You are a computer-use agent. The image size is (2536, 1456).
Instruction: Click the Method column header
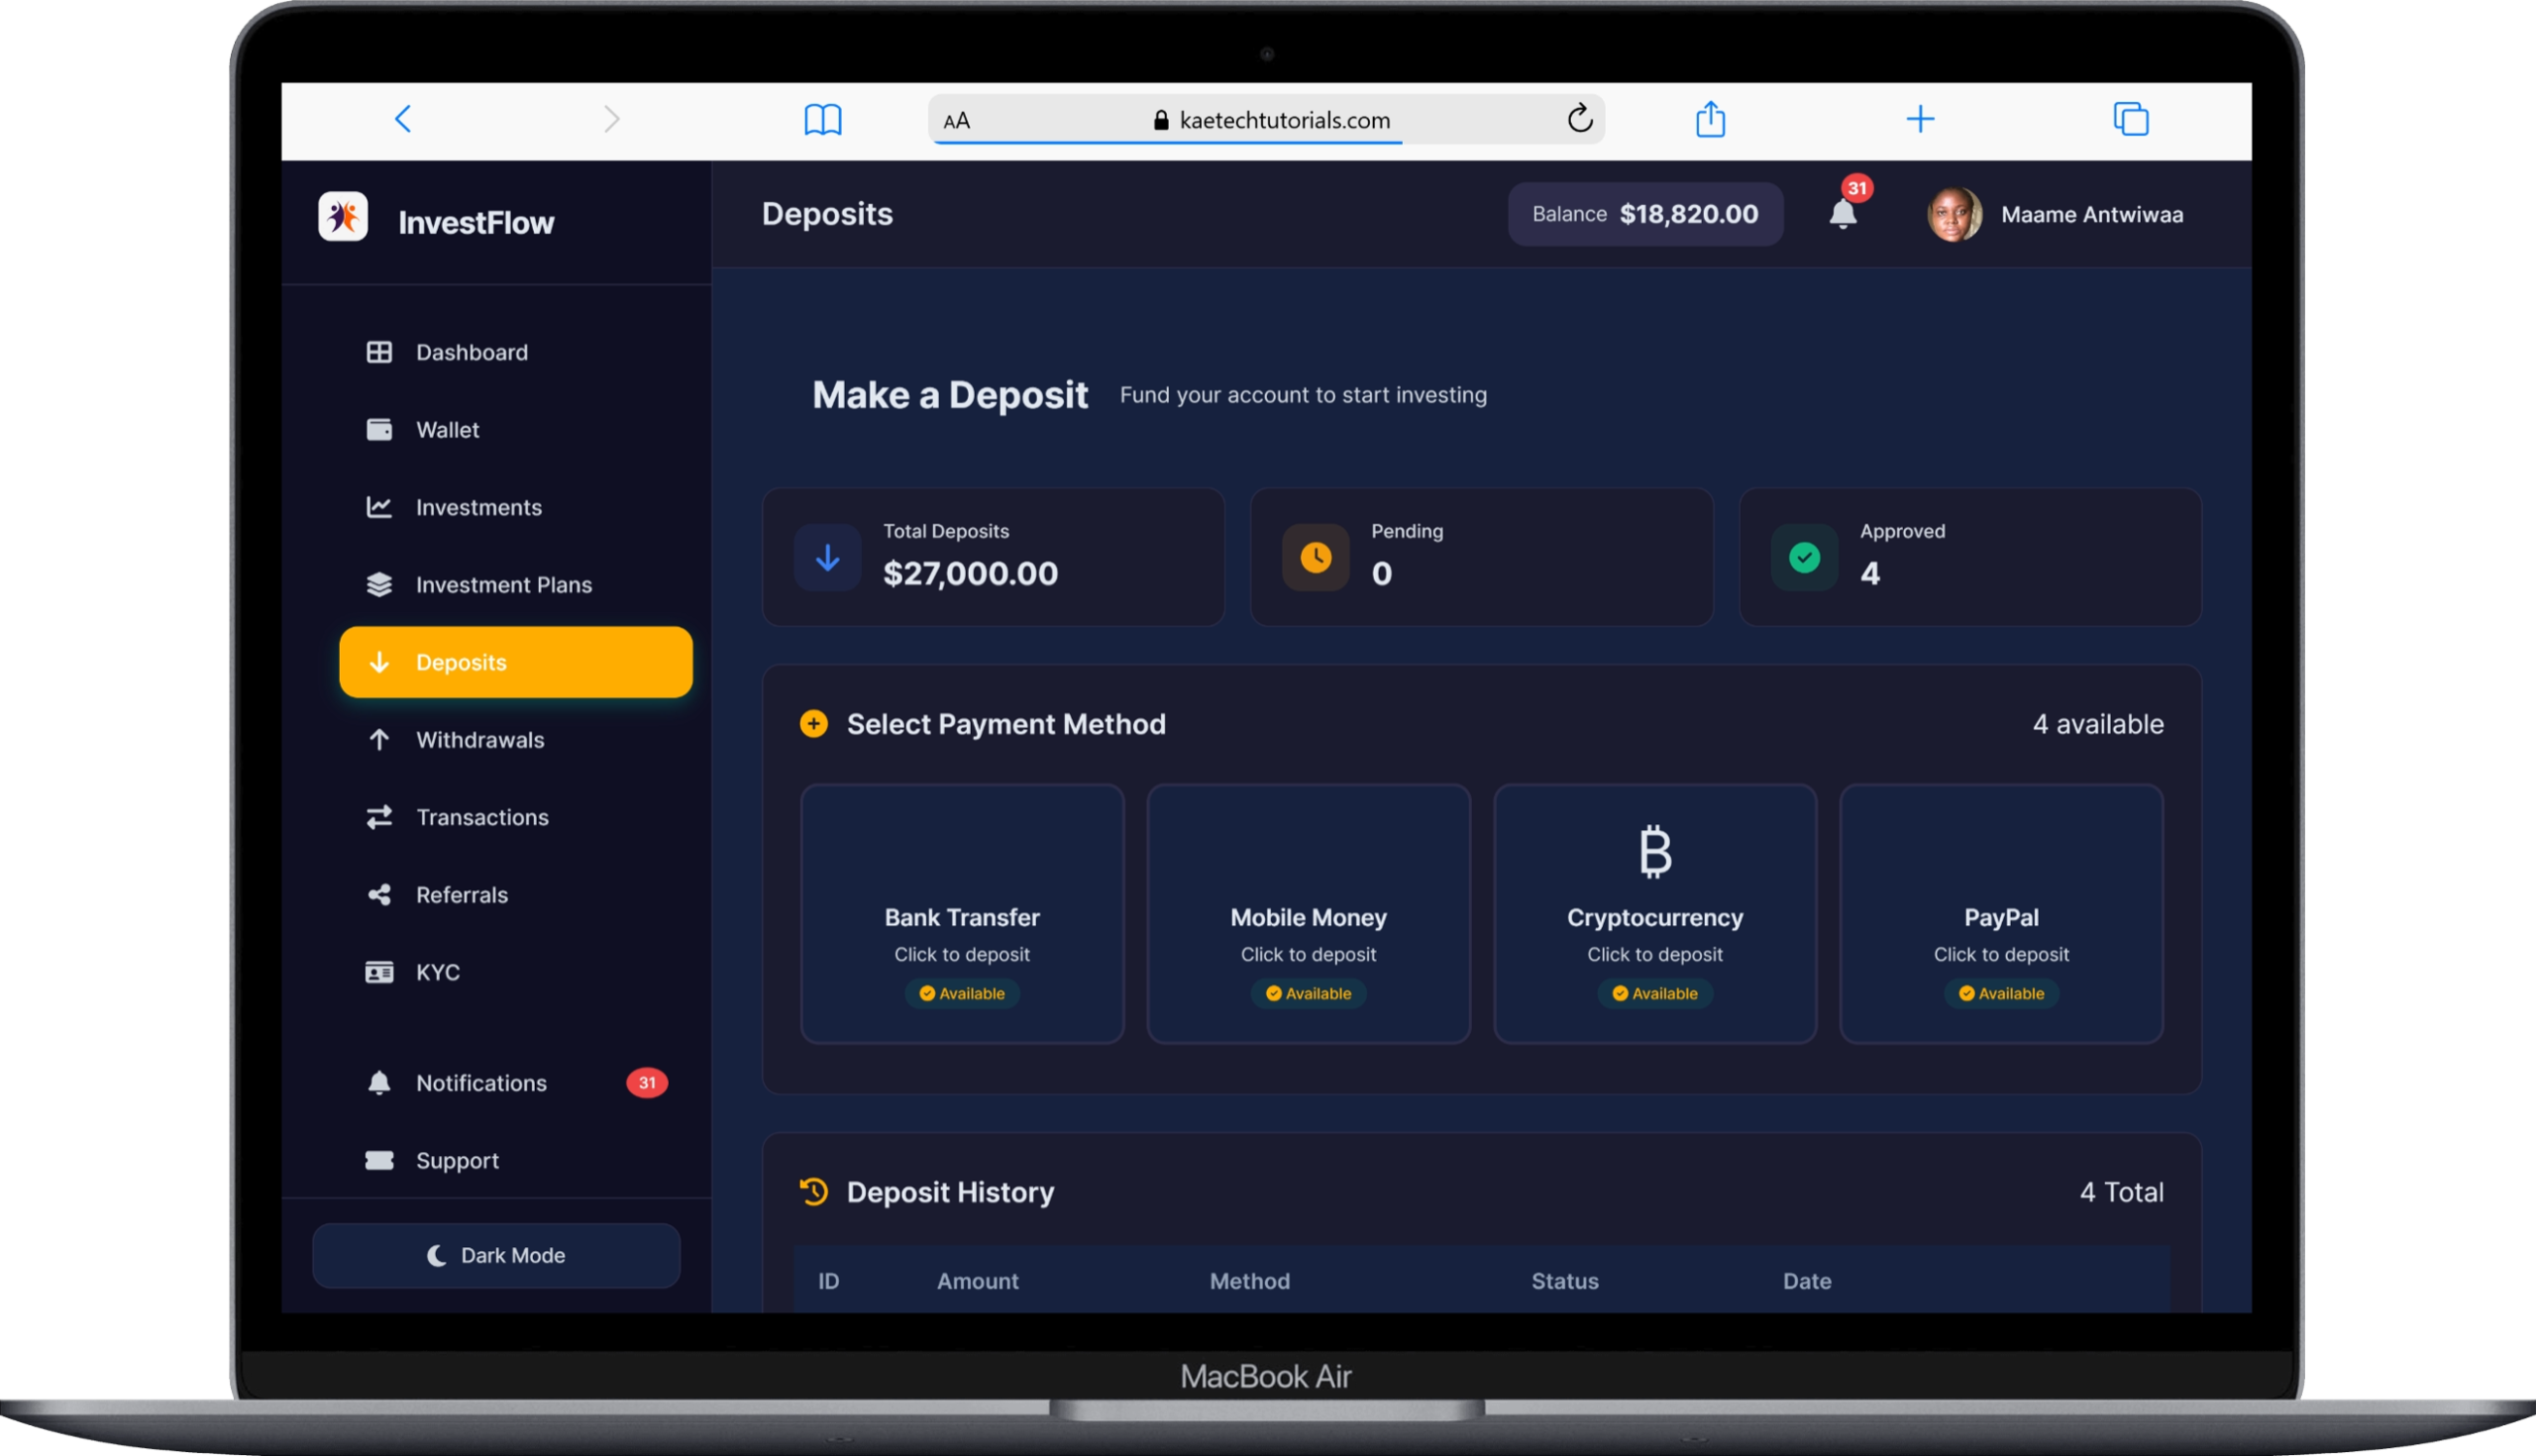click(x=1249, y=1281)
